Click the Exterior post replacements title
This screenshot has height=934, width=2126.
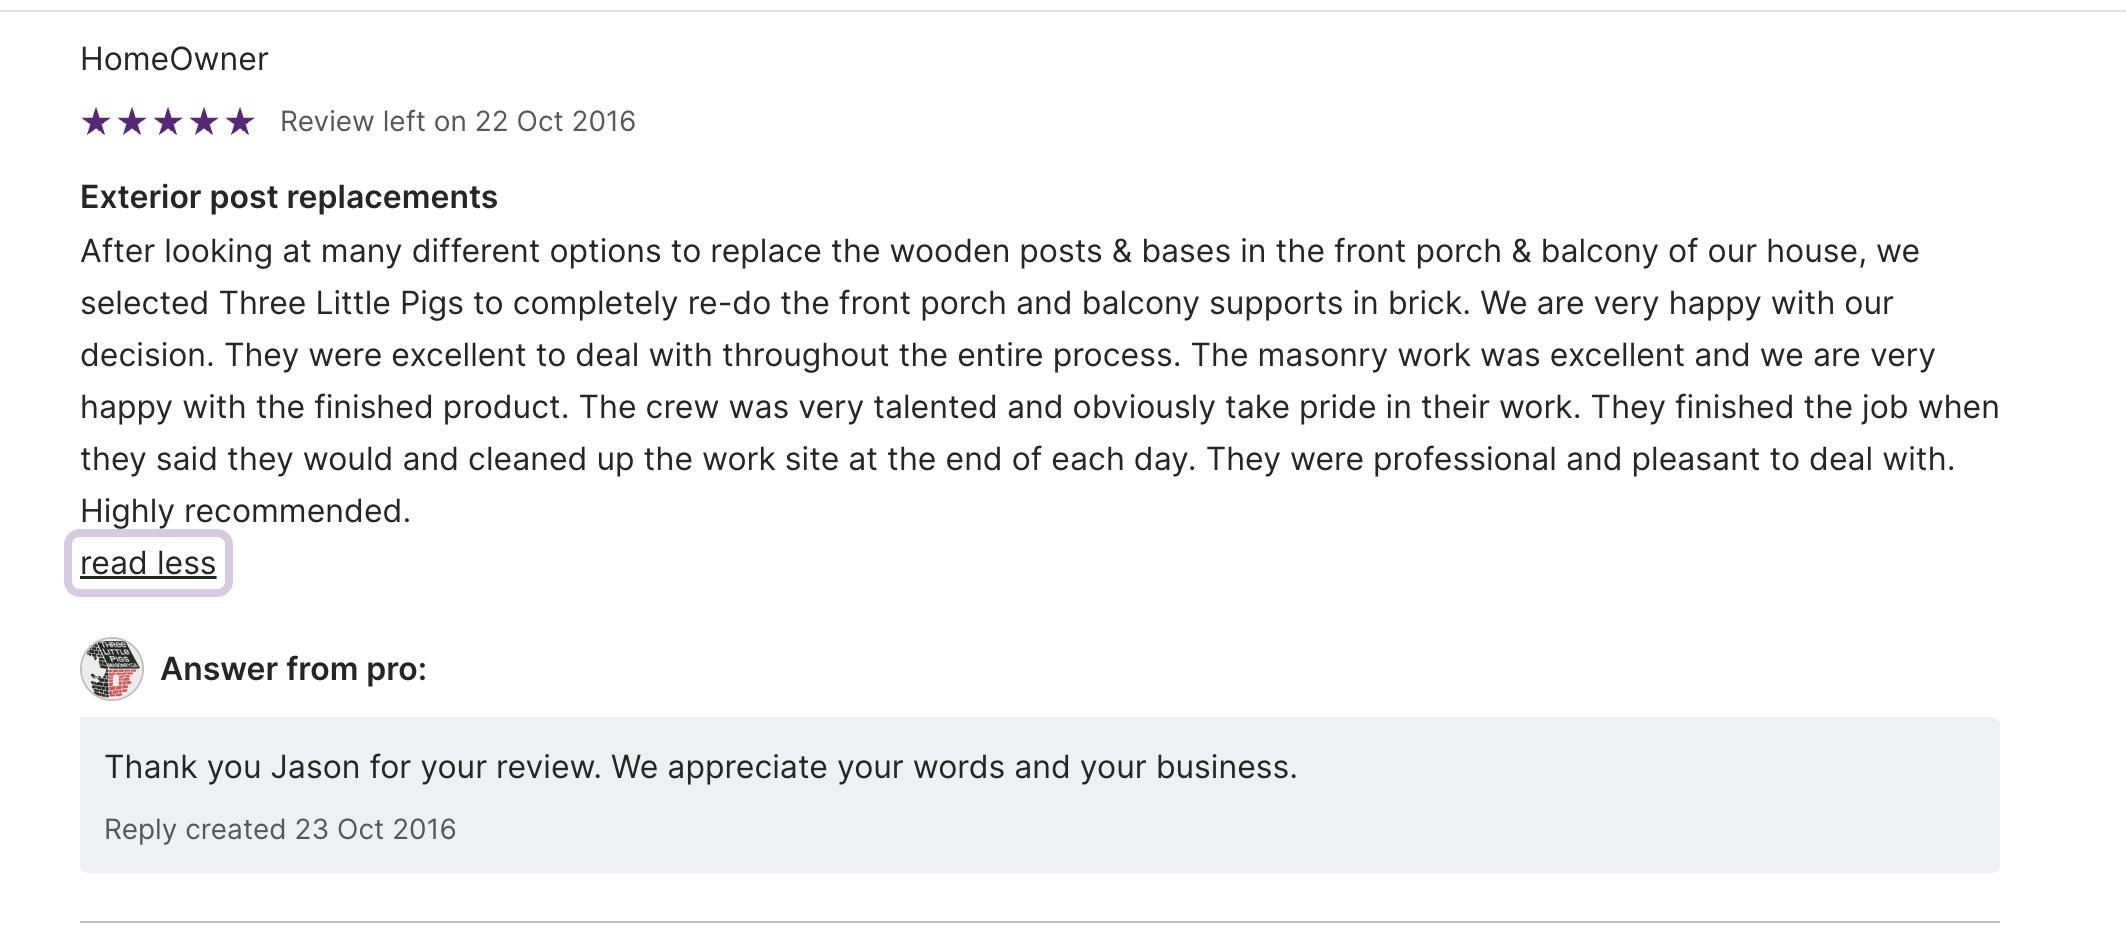tap(288, 197)
